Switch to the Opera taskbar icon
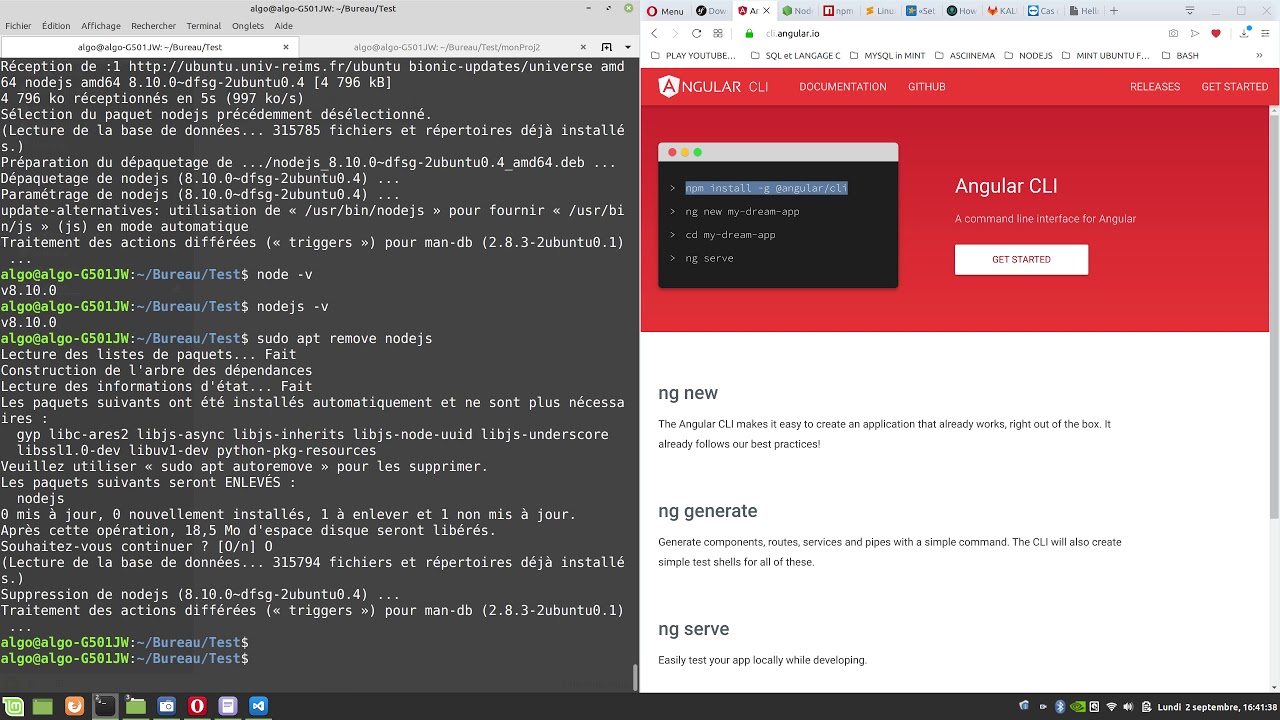Screen dimensions: 1280x720 pyautogui.click(x=197, y=706)
